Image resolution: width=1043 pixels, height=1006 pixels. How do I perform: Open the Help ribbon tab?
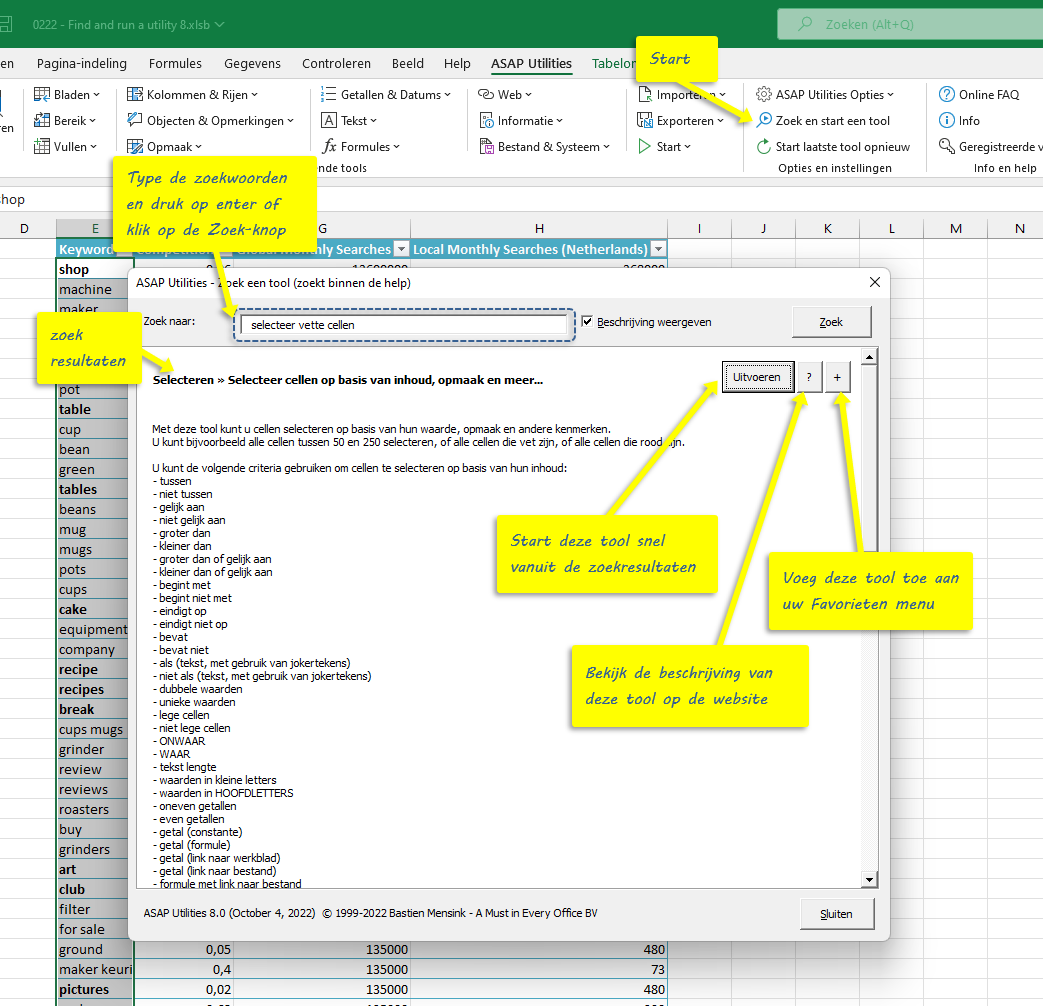[457, 63]
